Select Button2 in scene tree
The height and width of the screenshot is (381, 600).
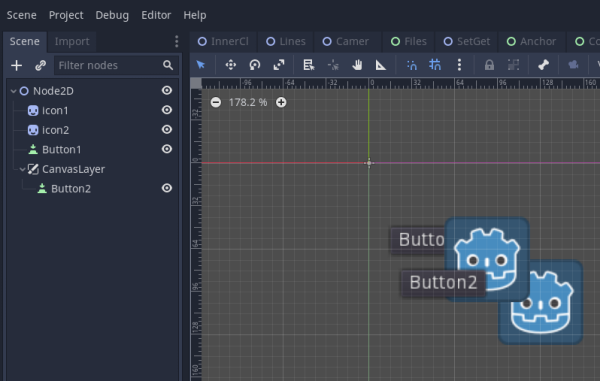tap(71, 189)
